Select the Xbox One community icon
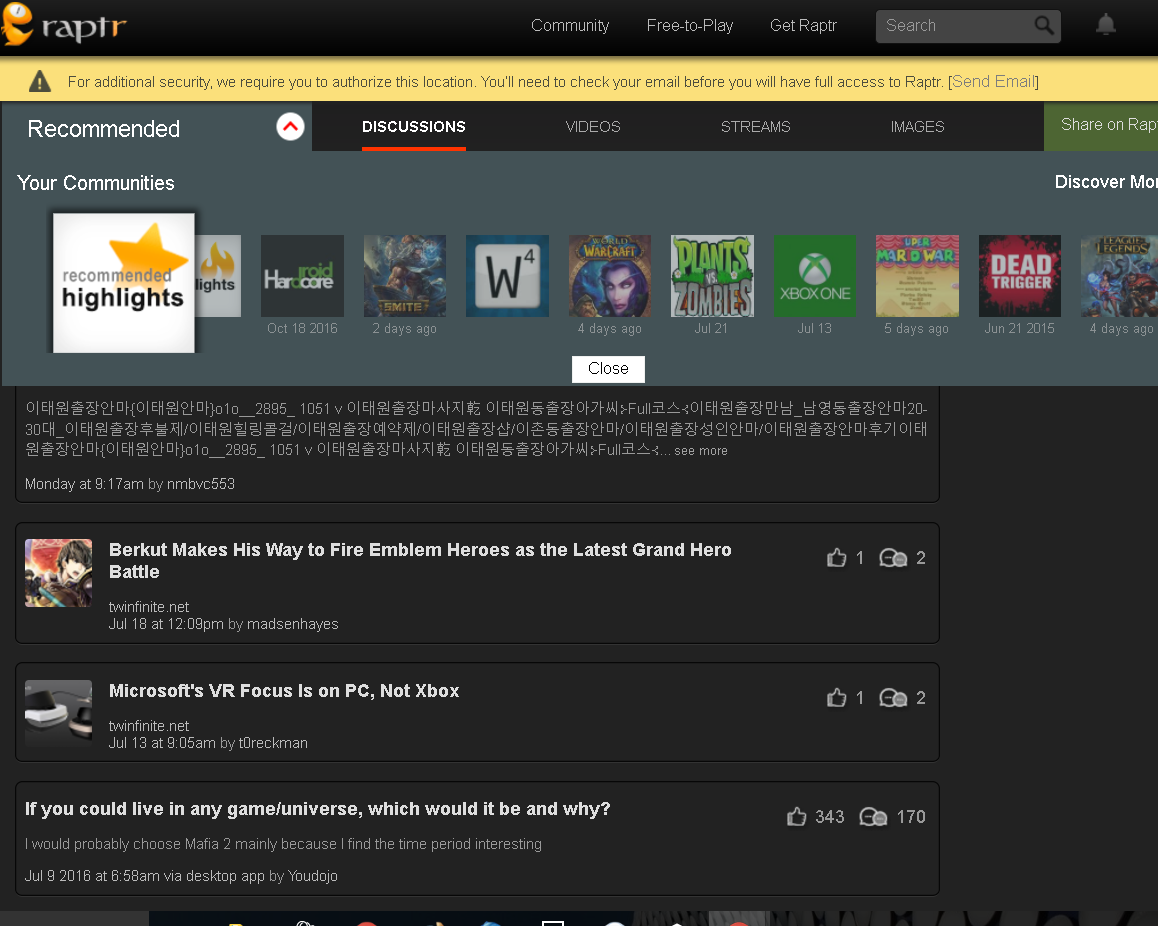Viewport: 1158px width, 926px height. [814, 276]
